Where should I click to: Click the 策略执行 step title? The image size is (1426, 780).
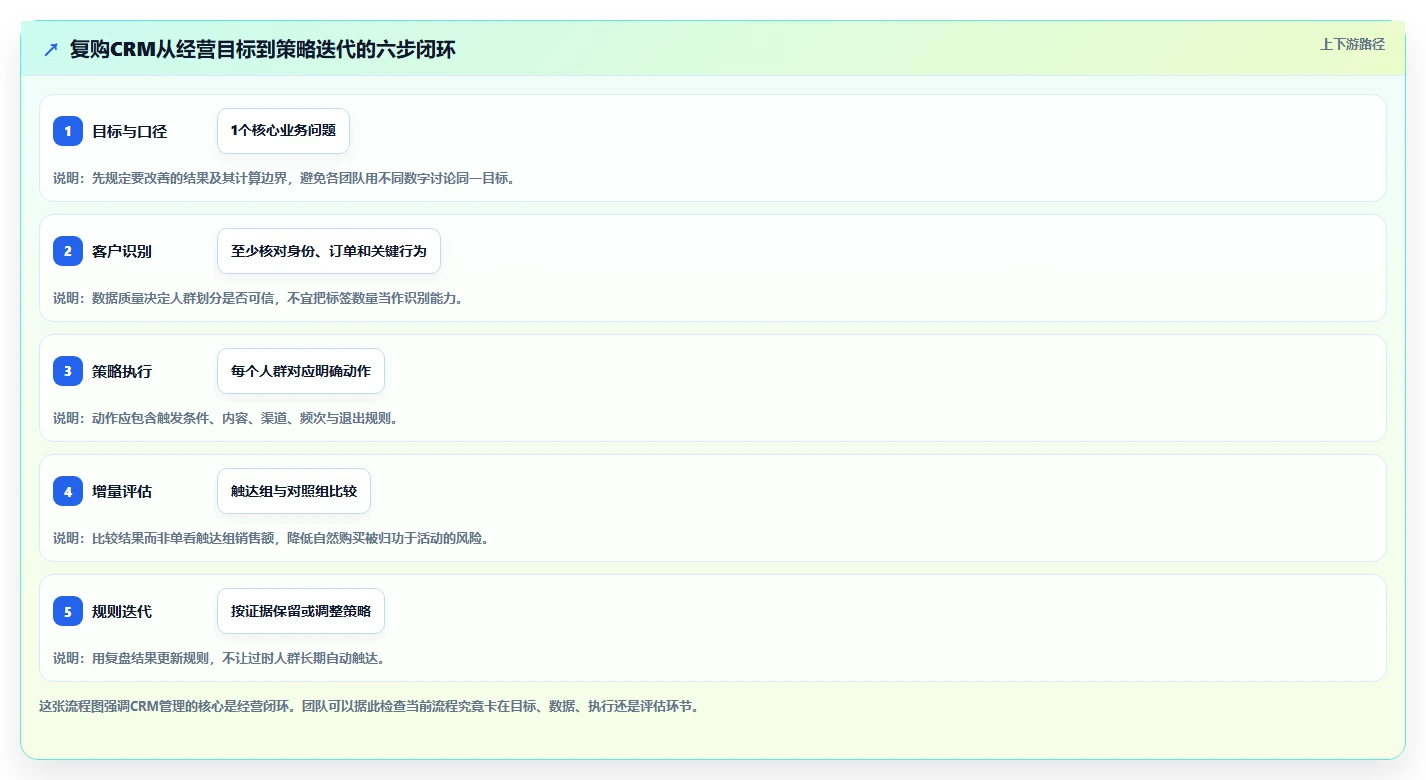[122, 371]
